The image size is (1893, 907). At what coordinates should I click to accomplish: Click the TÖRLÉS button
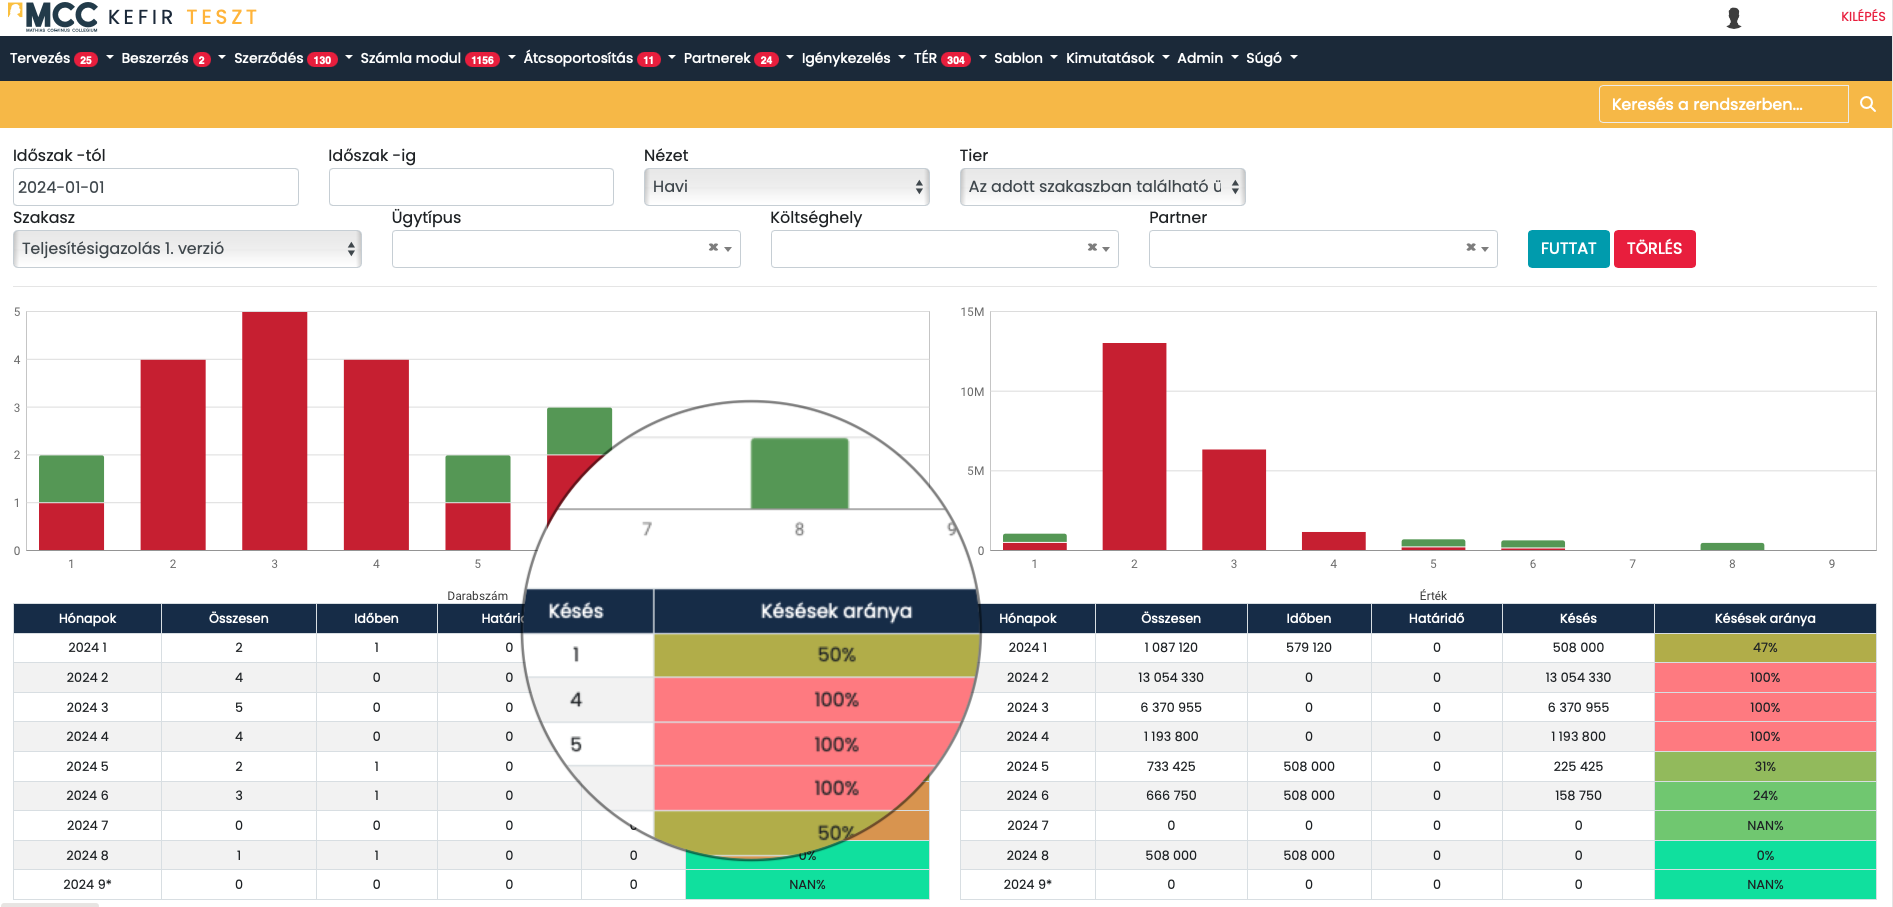(1654, 249)
